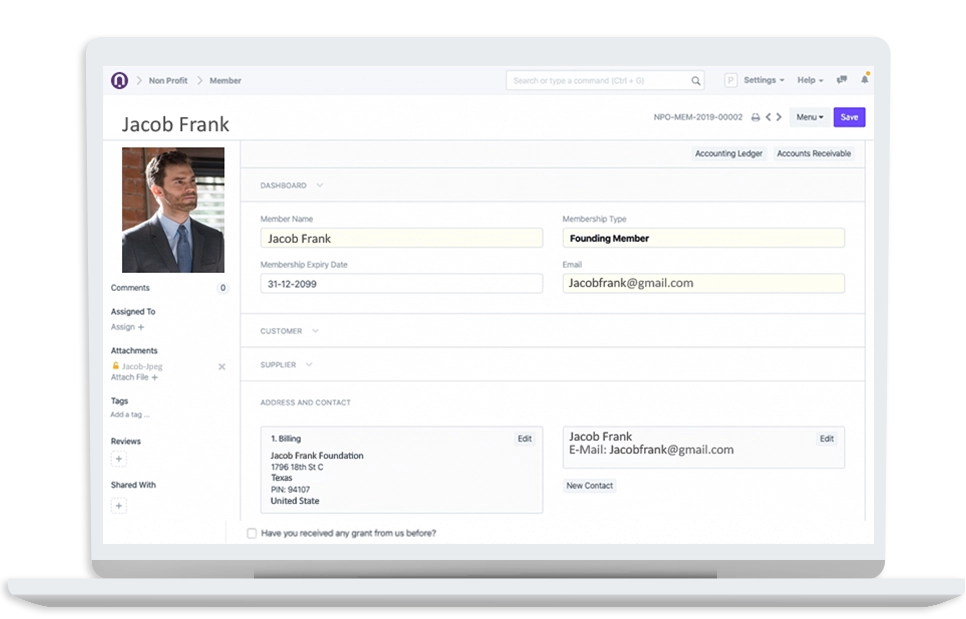Share document via Shared With plus

point(119,506)
